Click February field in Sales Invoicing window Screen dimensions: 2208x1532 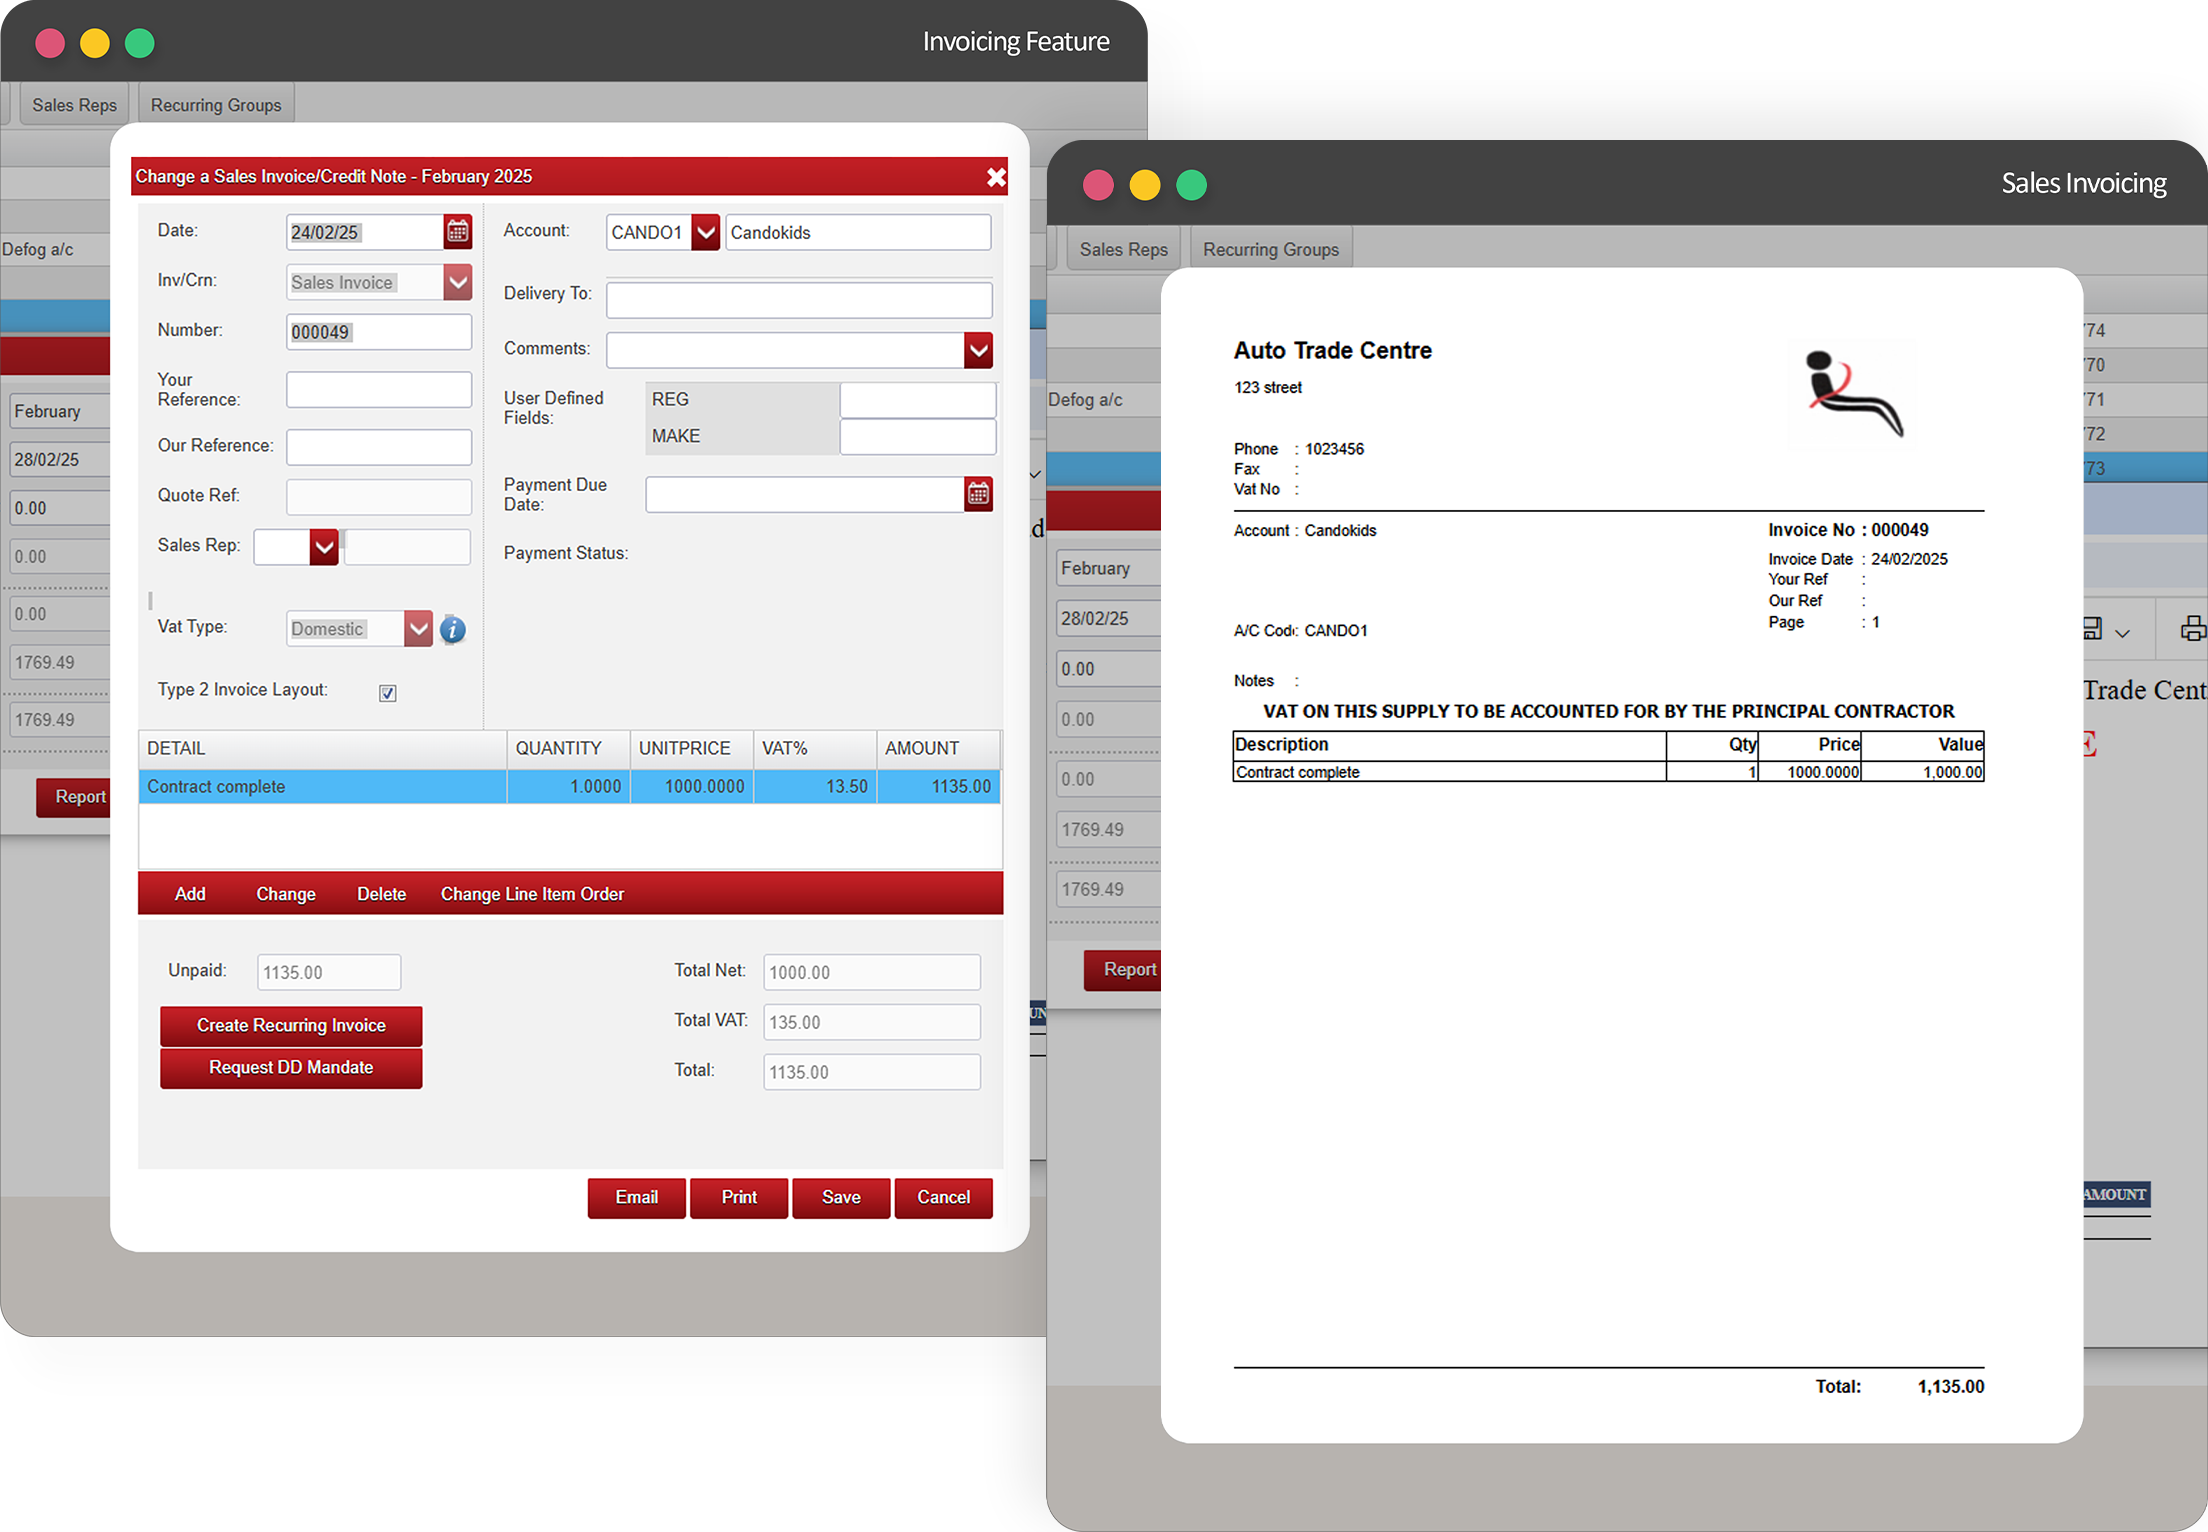pos(1108,568)
